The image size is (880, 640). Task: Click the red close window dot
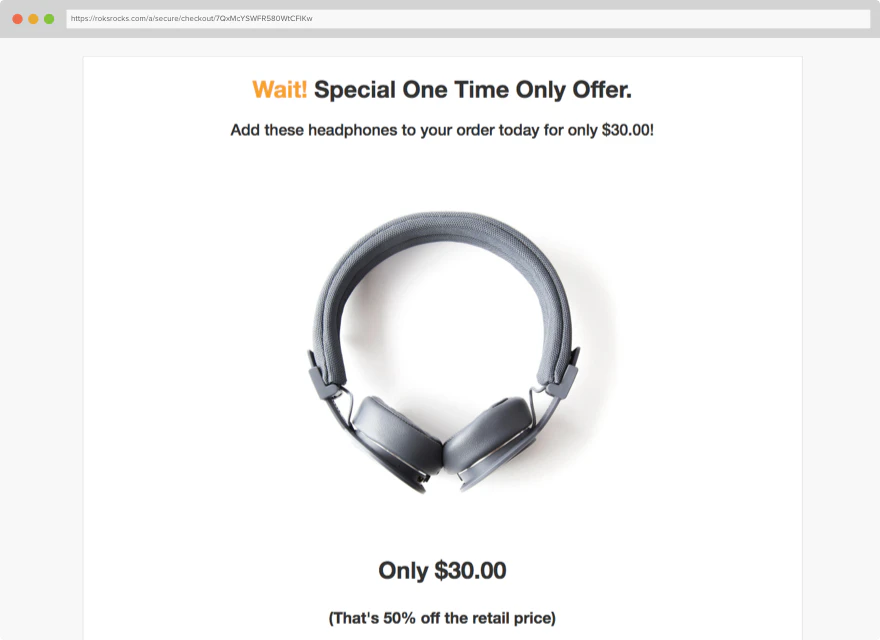(x=17, y=19)
